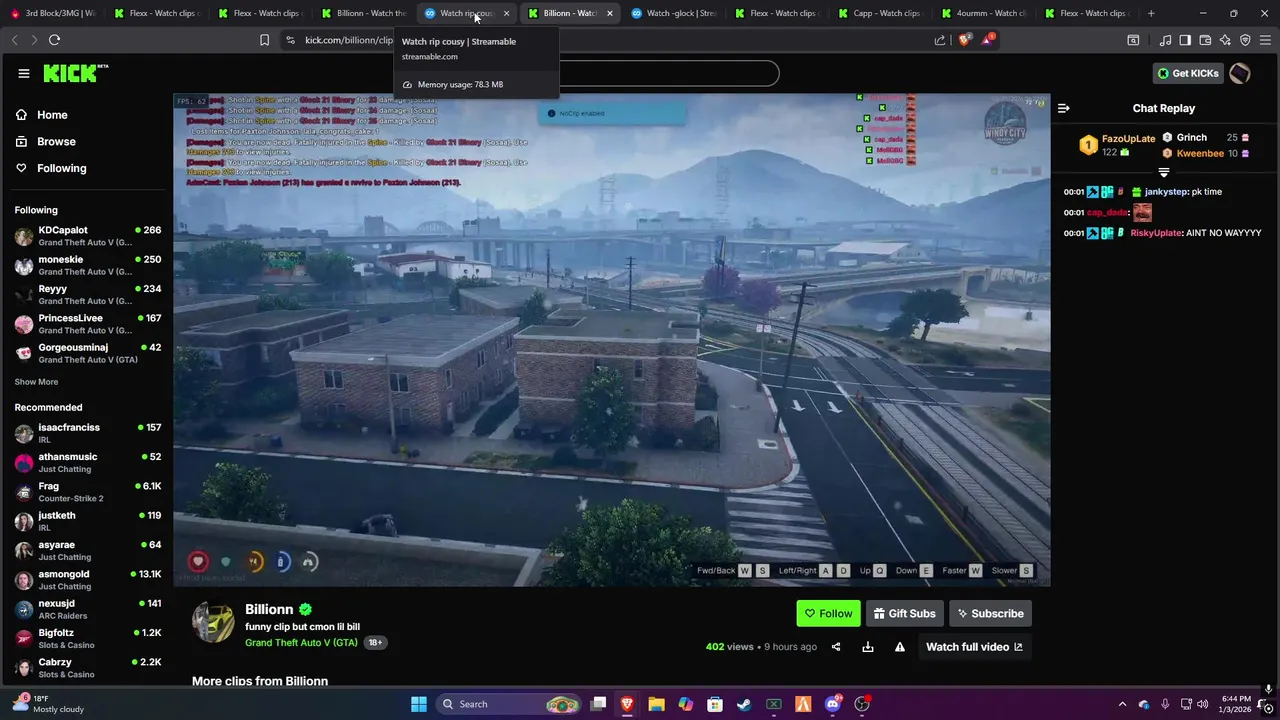
Task: Open a new browser tab
Action: [1151, 13]
